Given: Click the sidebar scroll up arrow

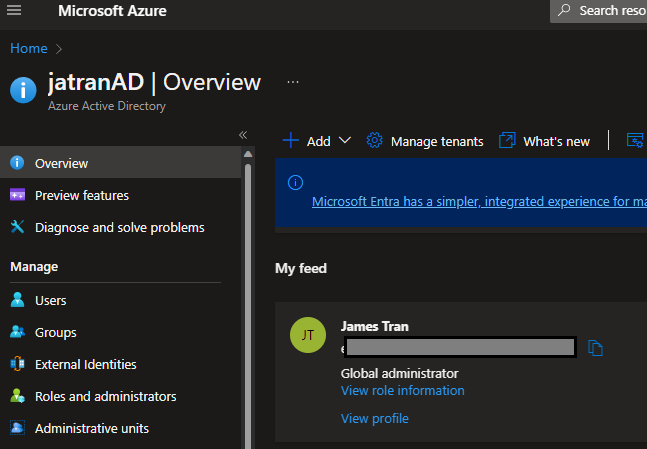Looking at the screenshot, I should [x=248, y=154].
